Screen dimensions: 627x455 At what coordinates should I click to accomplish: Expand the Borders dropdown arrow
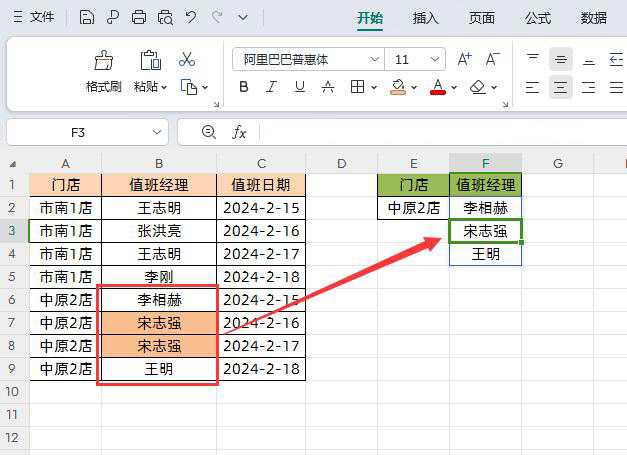[x=374, y=87]
